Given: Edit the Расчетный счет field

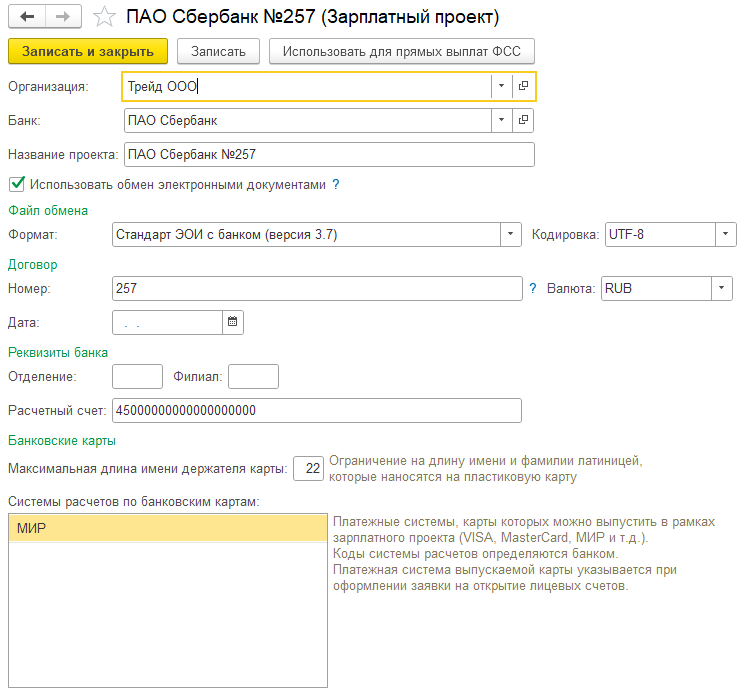Looking at the screenshot, I should pos(317,411).
